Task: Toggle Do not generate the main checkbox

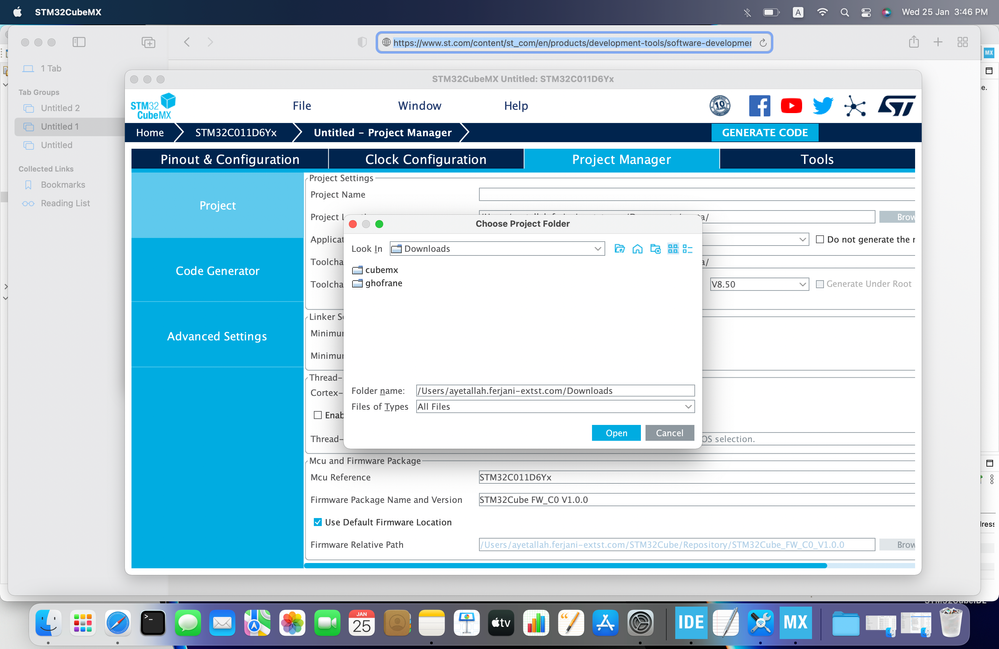Action: point(820,239)
